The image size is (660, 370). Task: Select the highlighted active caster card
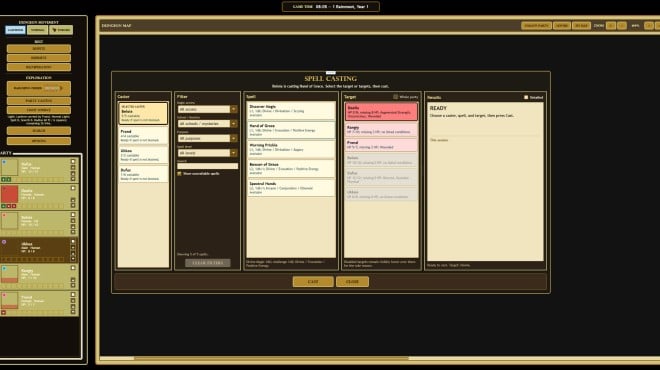click(x=143, y=113)
